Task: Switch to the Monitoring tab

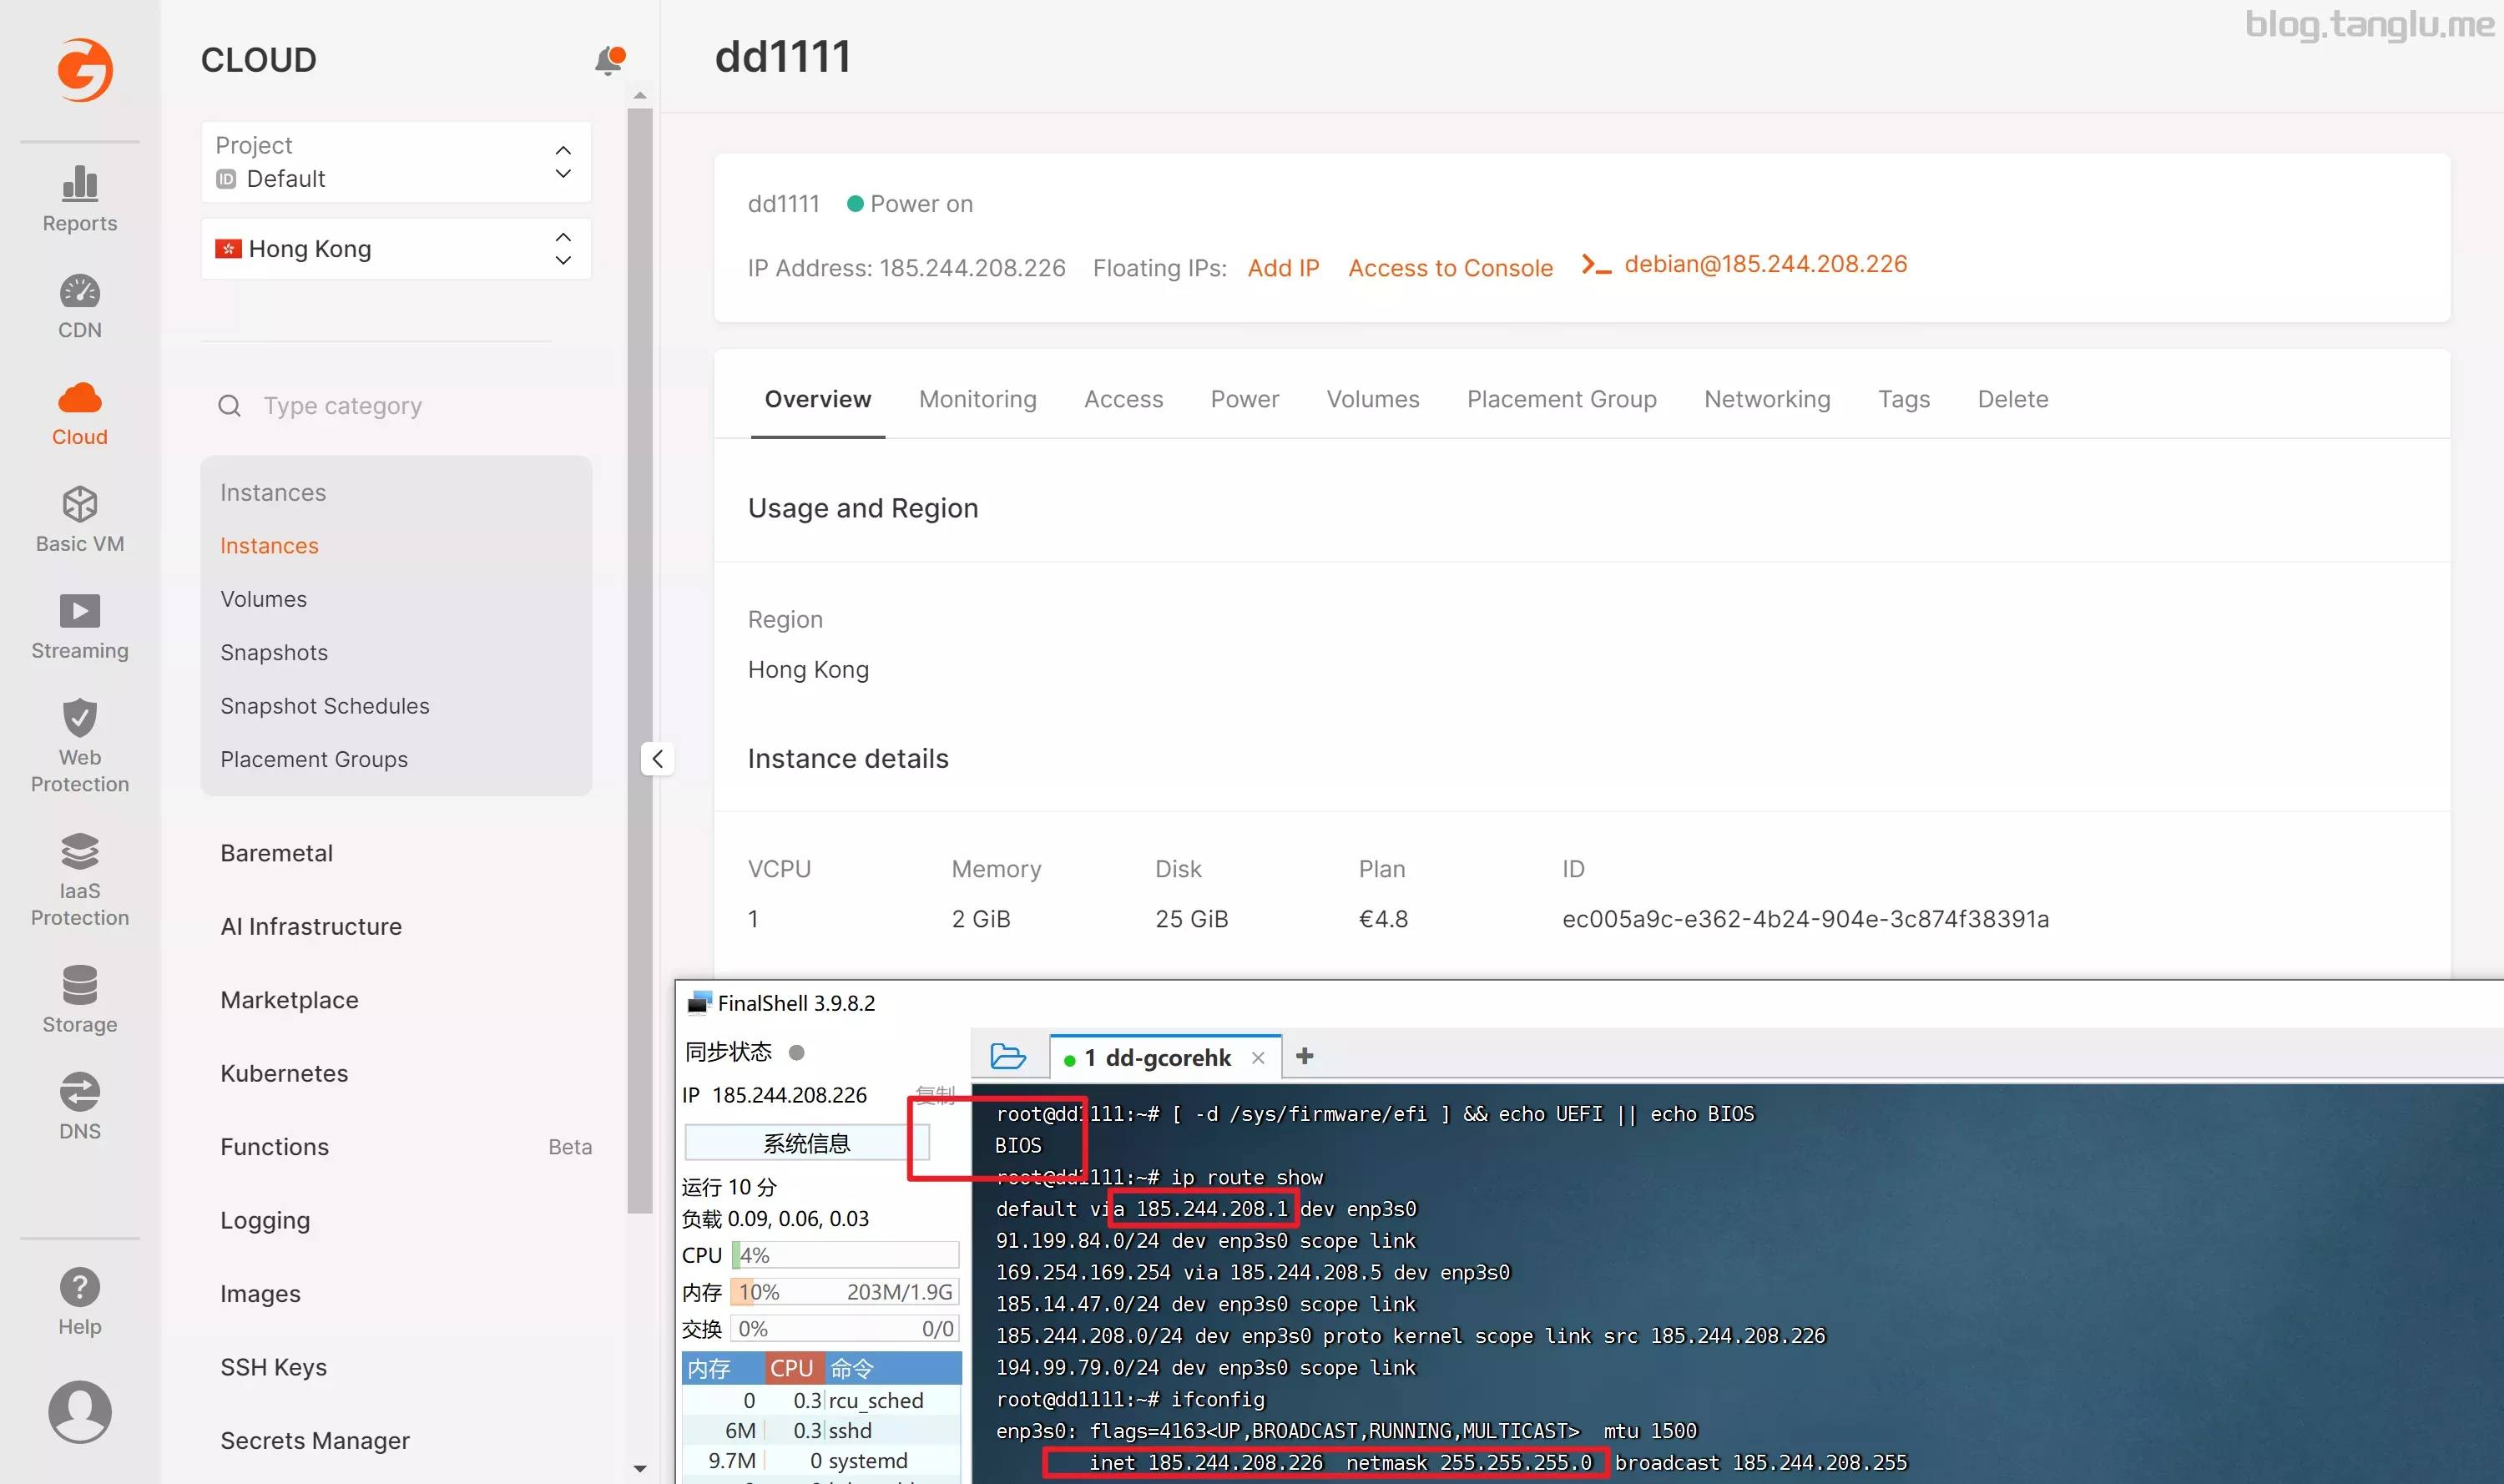Action: (x=977, y=399)
